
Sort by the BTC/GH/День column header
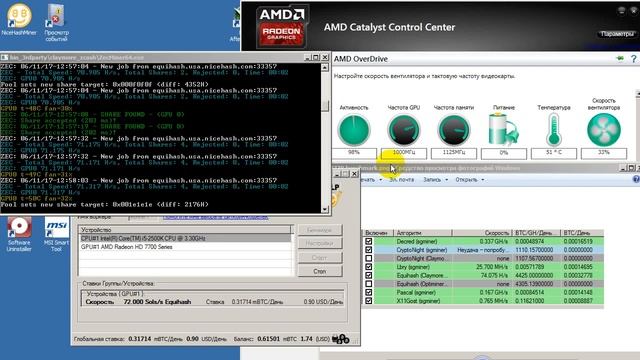(536, 233)
